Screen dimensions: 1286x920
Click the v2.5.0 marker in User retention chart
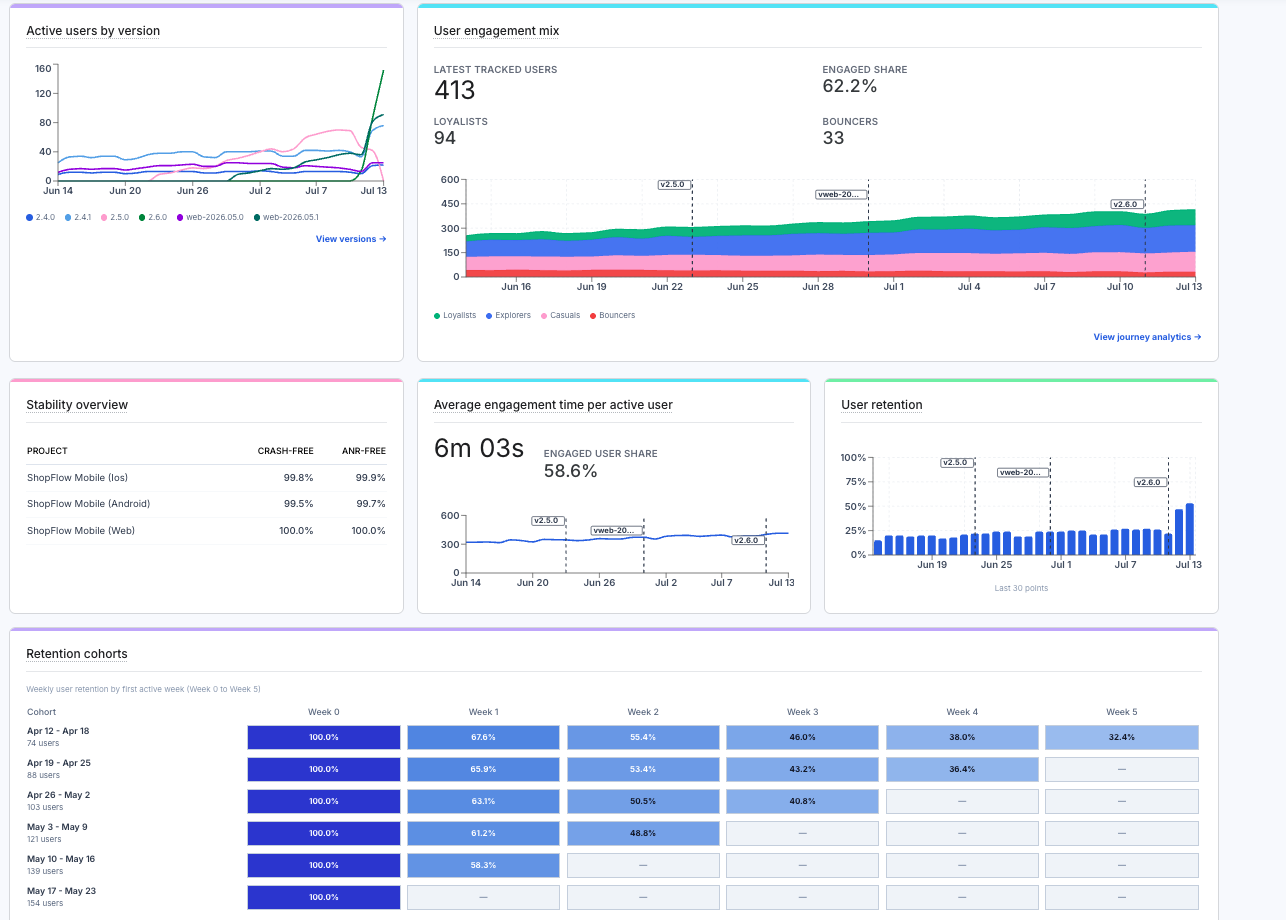click(x=955, y=462)
